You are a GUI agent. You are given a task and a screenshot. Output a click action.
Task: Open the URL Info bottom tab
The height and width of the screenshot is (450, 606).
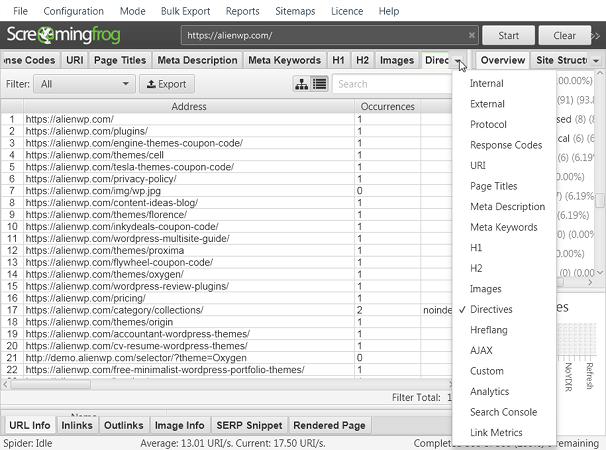[30, 425]
